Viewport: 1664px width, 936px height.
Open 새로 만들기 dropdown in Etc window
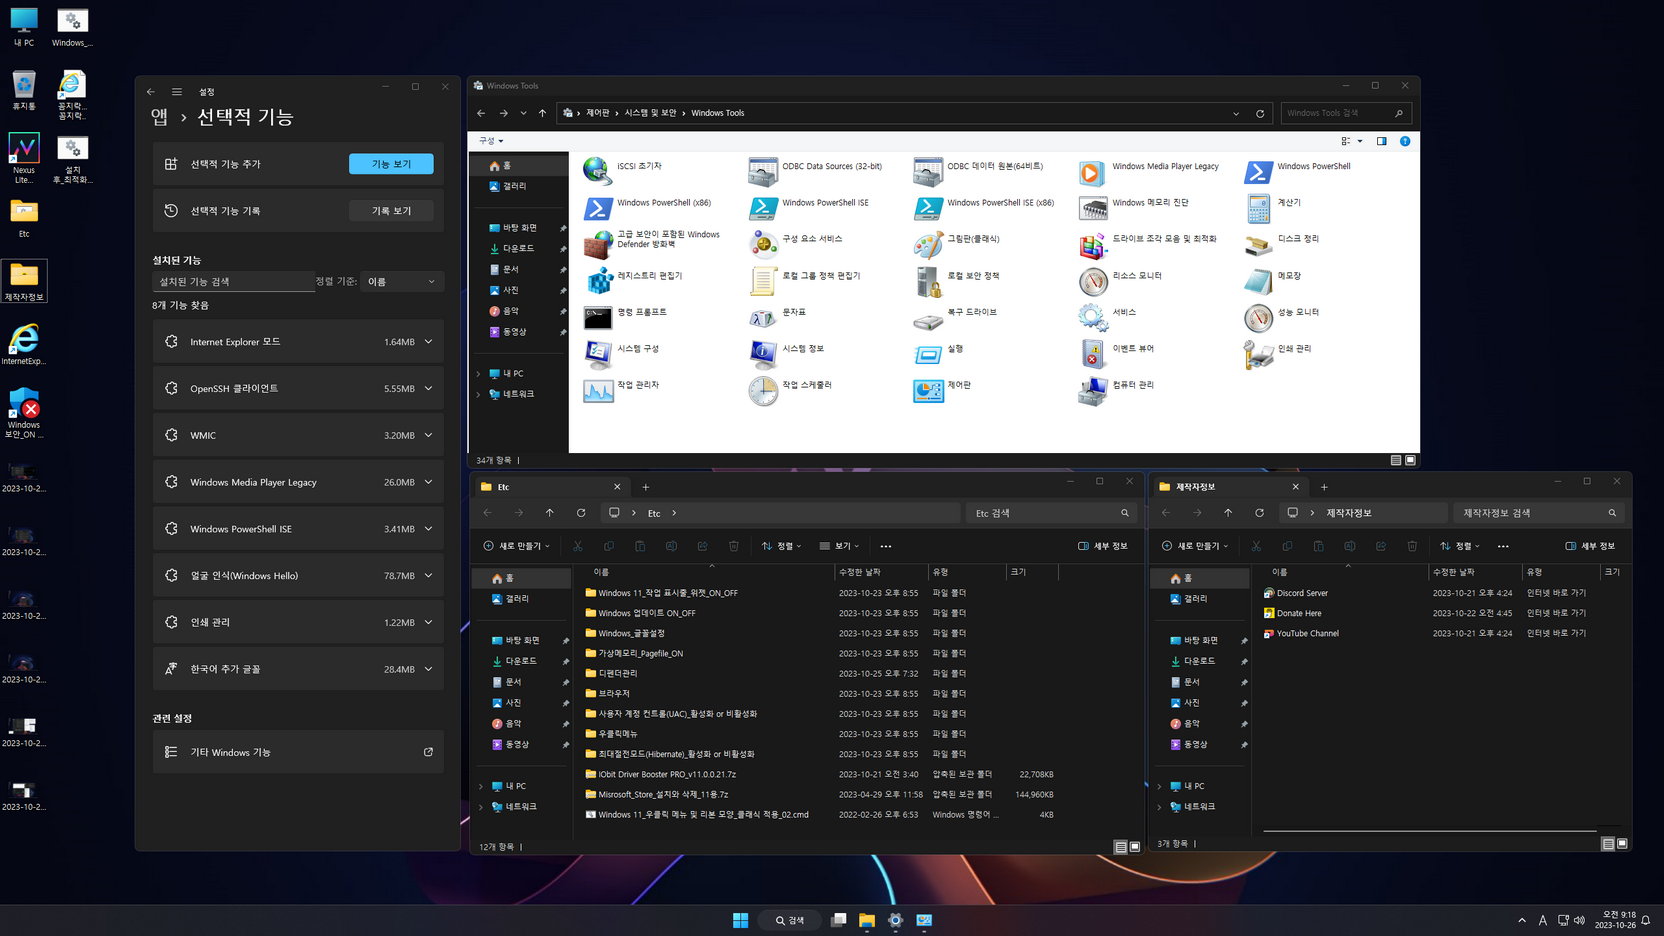click(516, 546)
